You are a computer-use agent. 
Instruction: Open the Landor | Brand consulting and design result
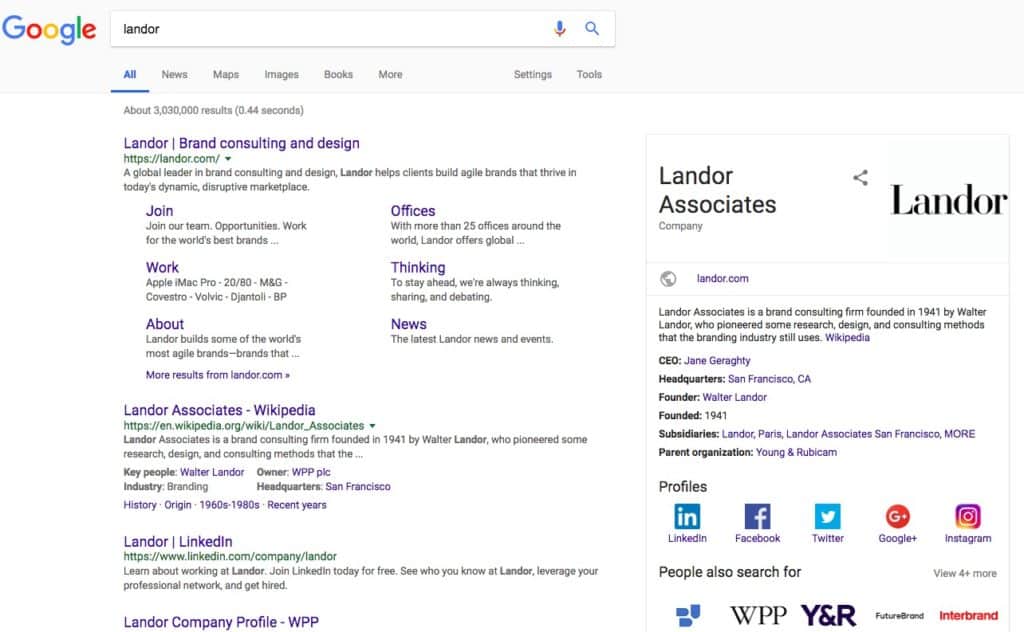tap(242, 143)
